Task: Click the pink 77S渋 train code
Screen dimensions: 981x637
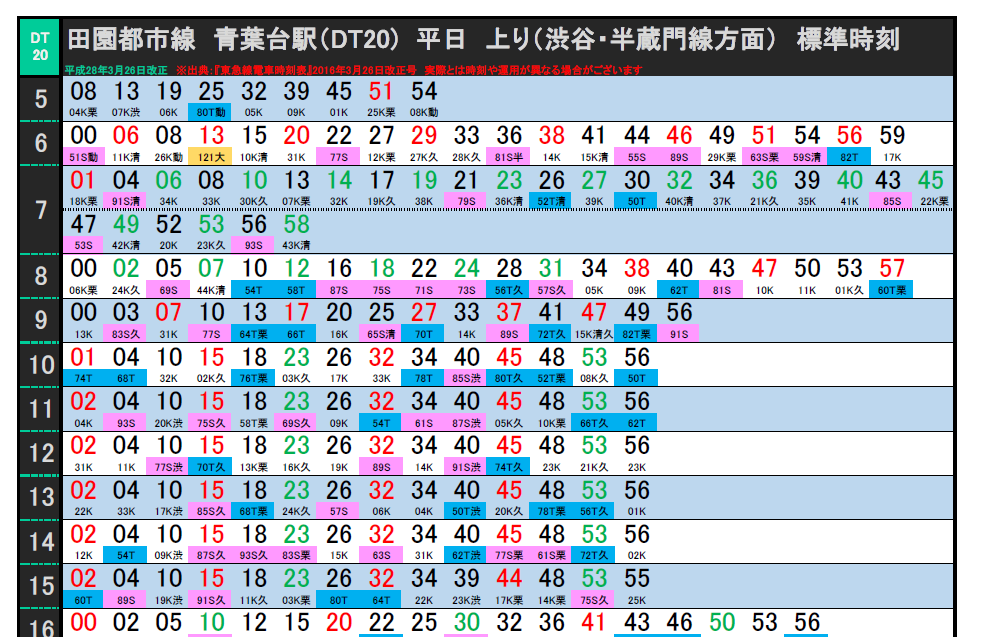Action: point(168,467)
